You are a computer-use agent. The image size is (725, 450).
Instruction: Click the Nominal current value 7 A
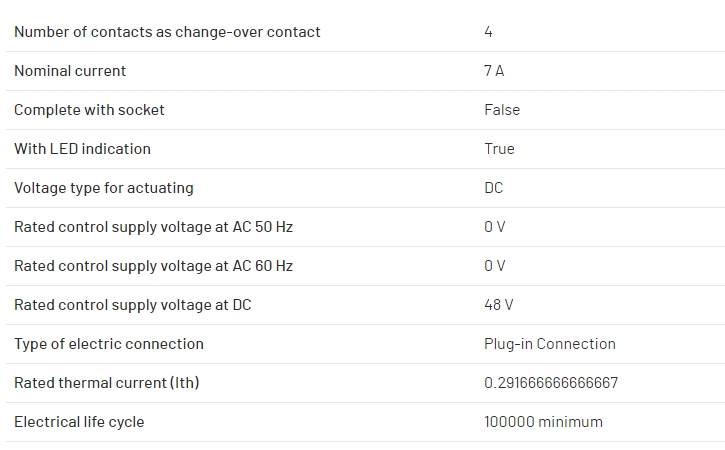(494, 71)
